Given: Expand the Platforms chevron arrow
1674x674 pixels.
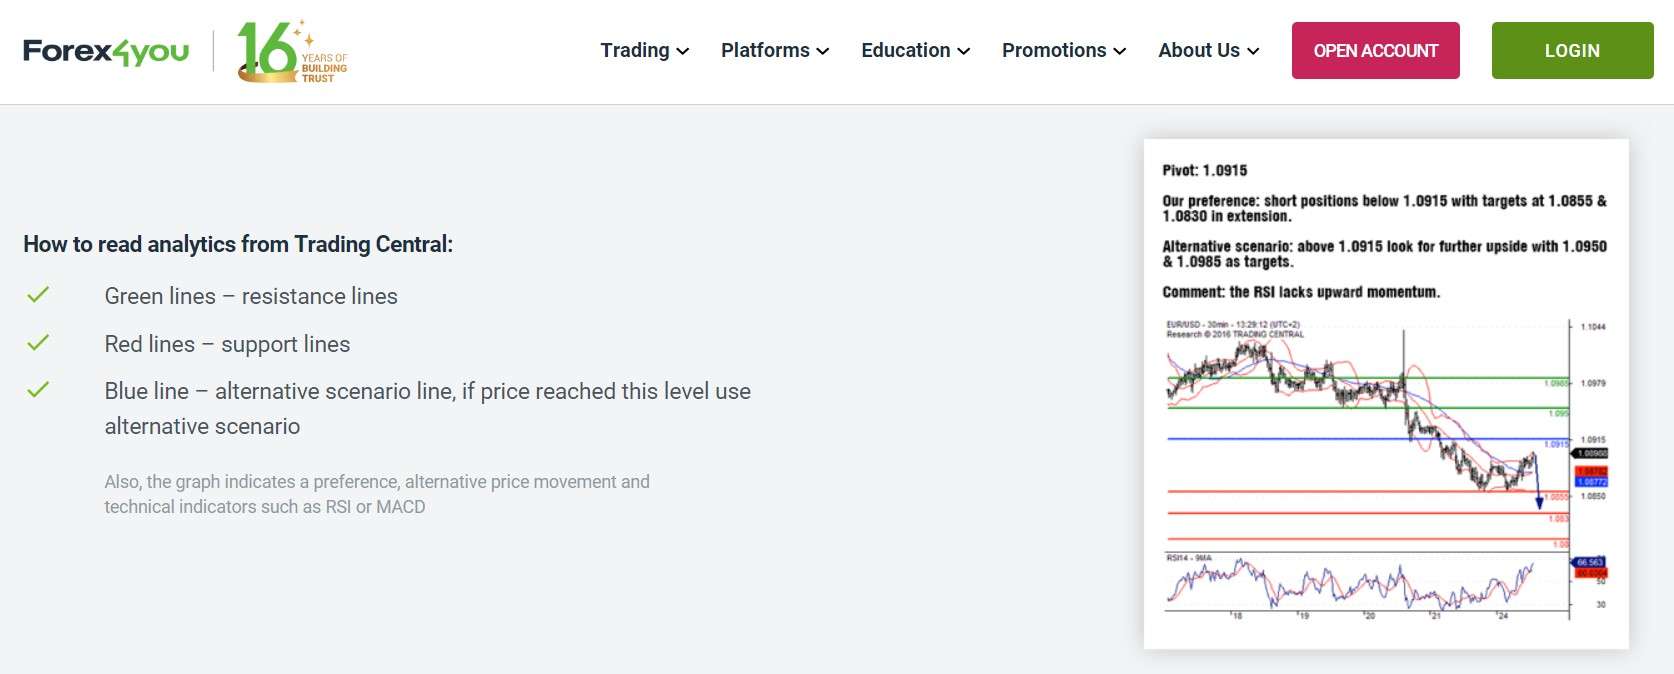Looking at the screenshot, I should (x=823, y=51).
